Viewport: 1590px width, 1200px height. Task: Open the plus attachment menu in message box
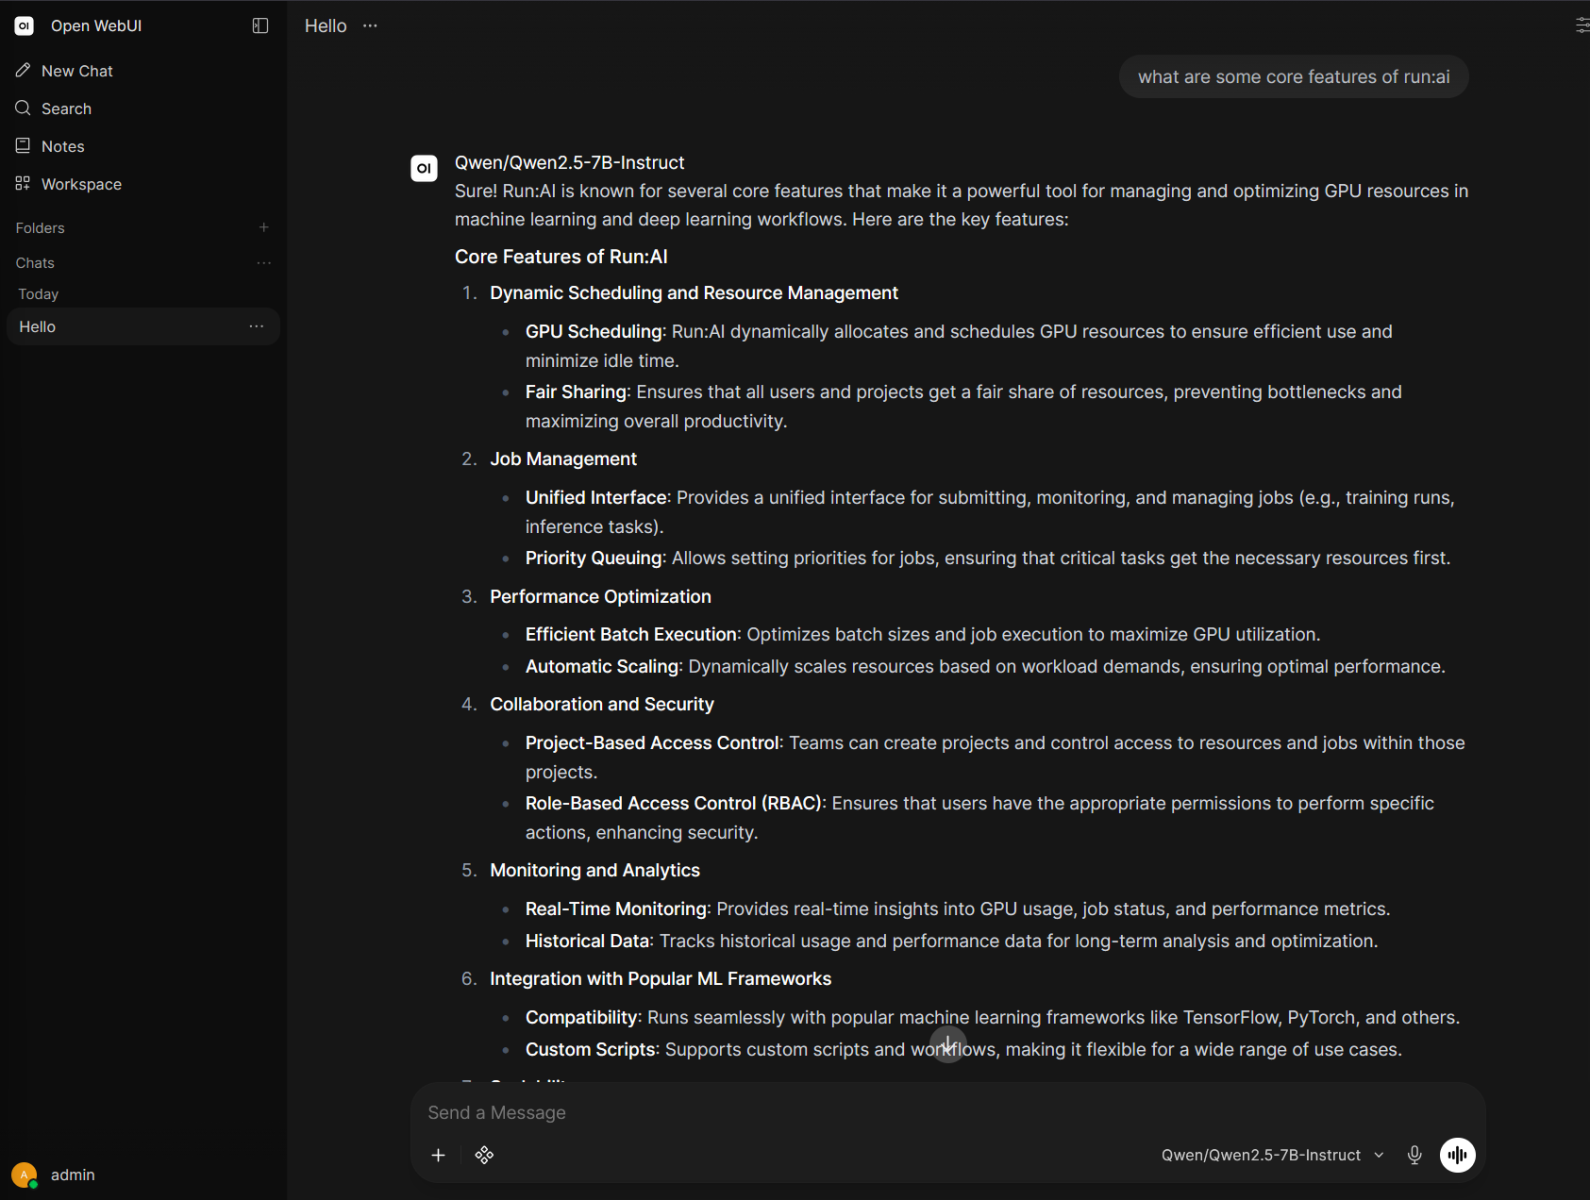point(438,1155)
